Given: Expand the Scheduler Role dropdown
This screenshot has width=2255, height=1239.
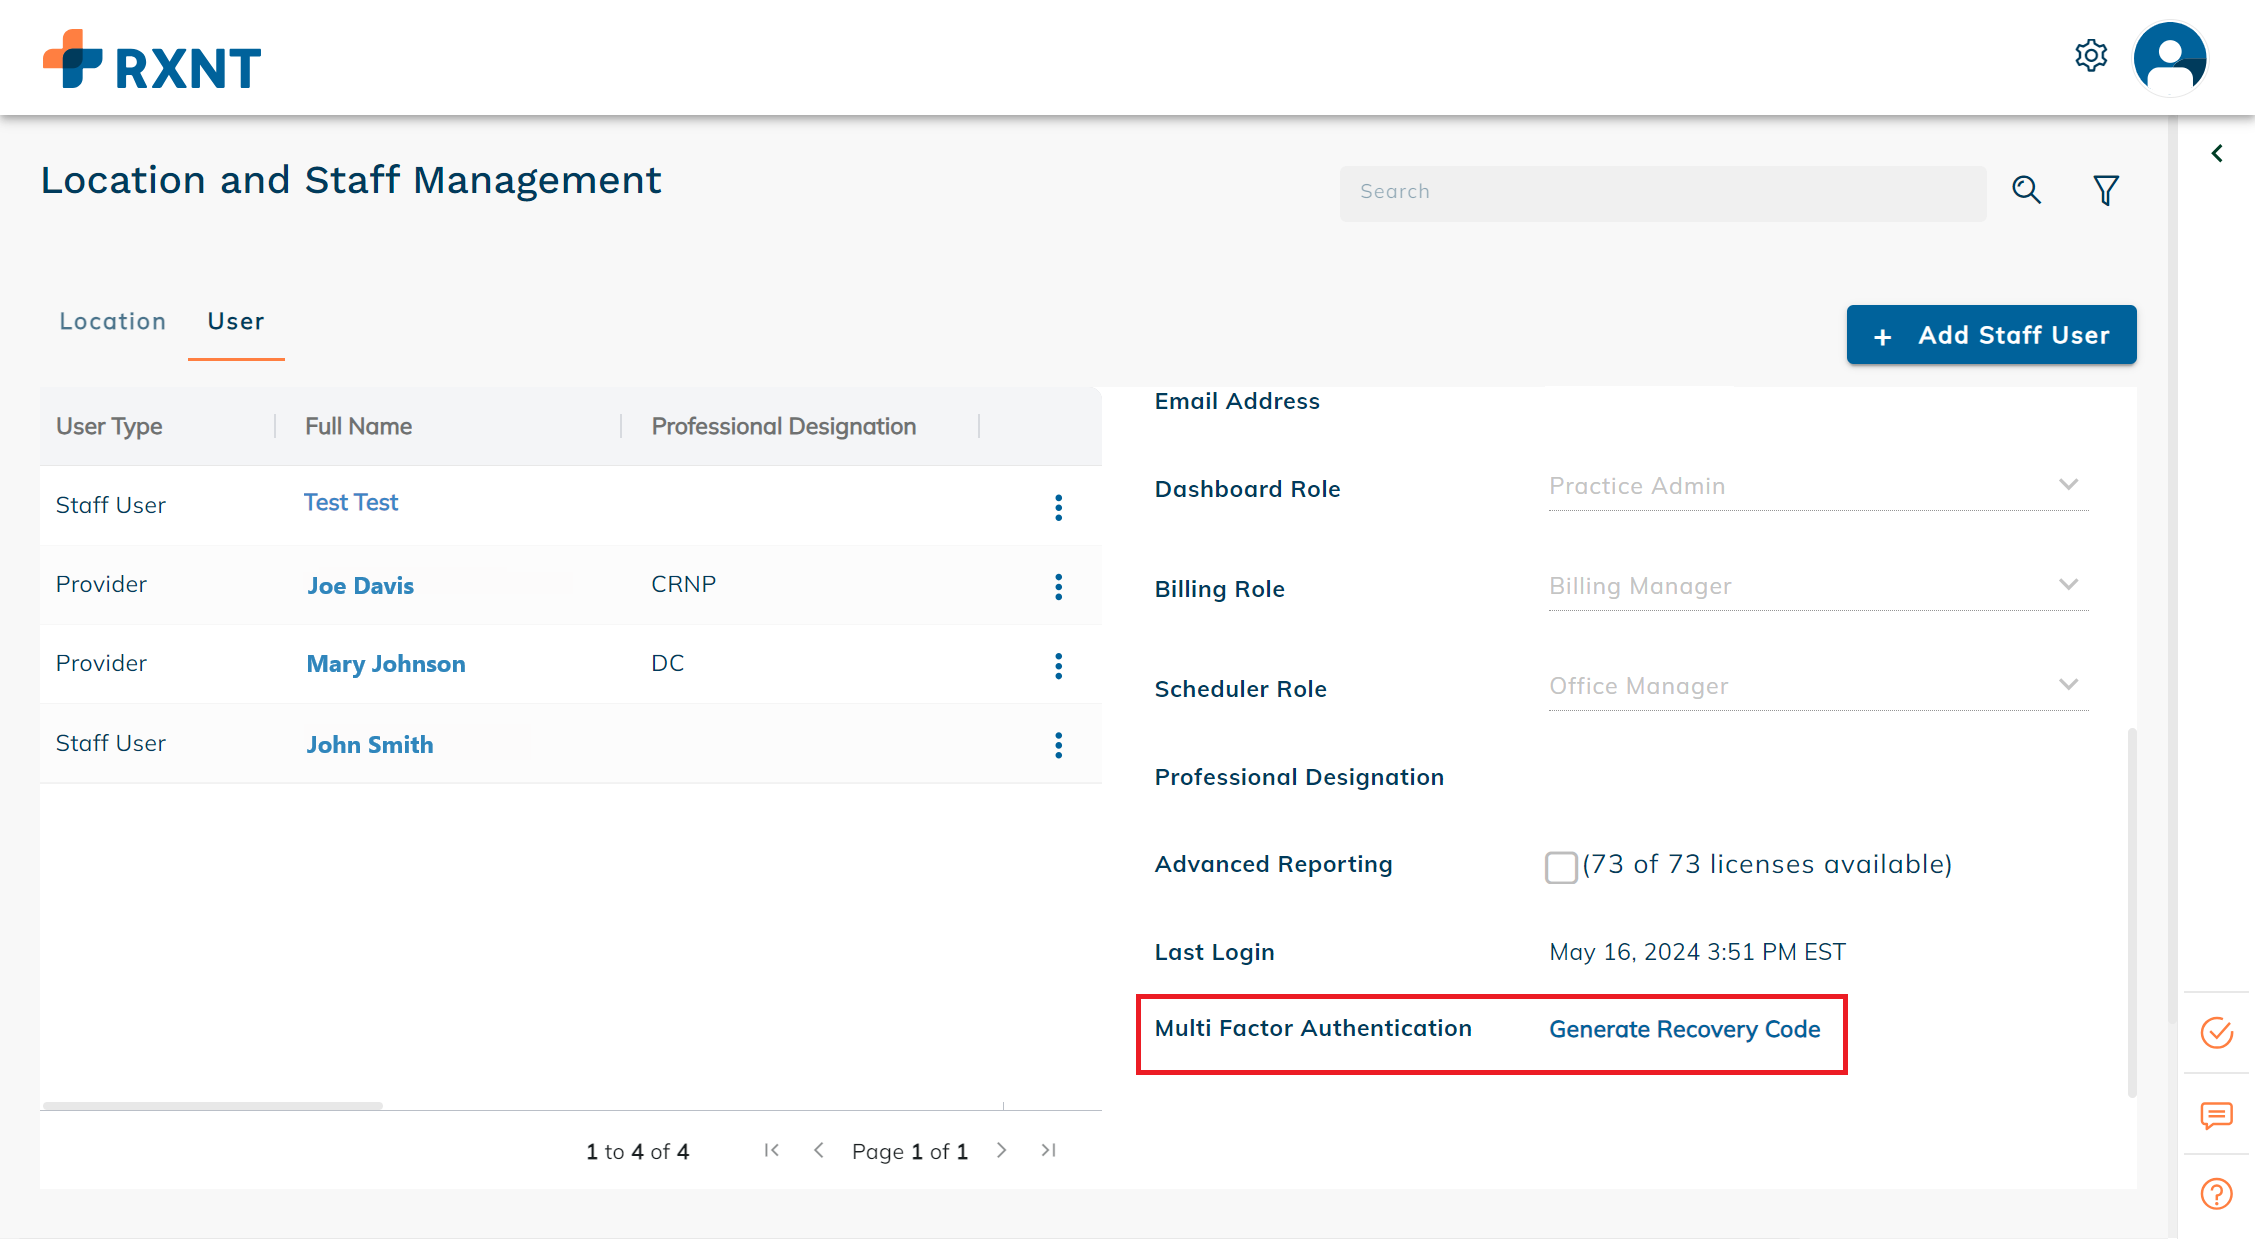Looking at the screenshot, I should coord(1818,686).
